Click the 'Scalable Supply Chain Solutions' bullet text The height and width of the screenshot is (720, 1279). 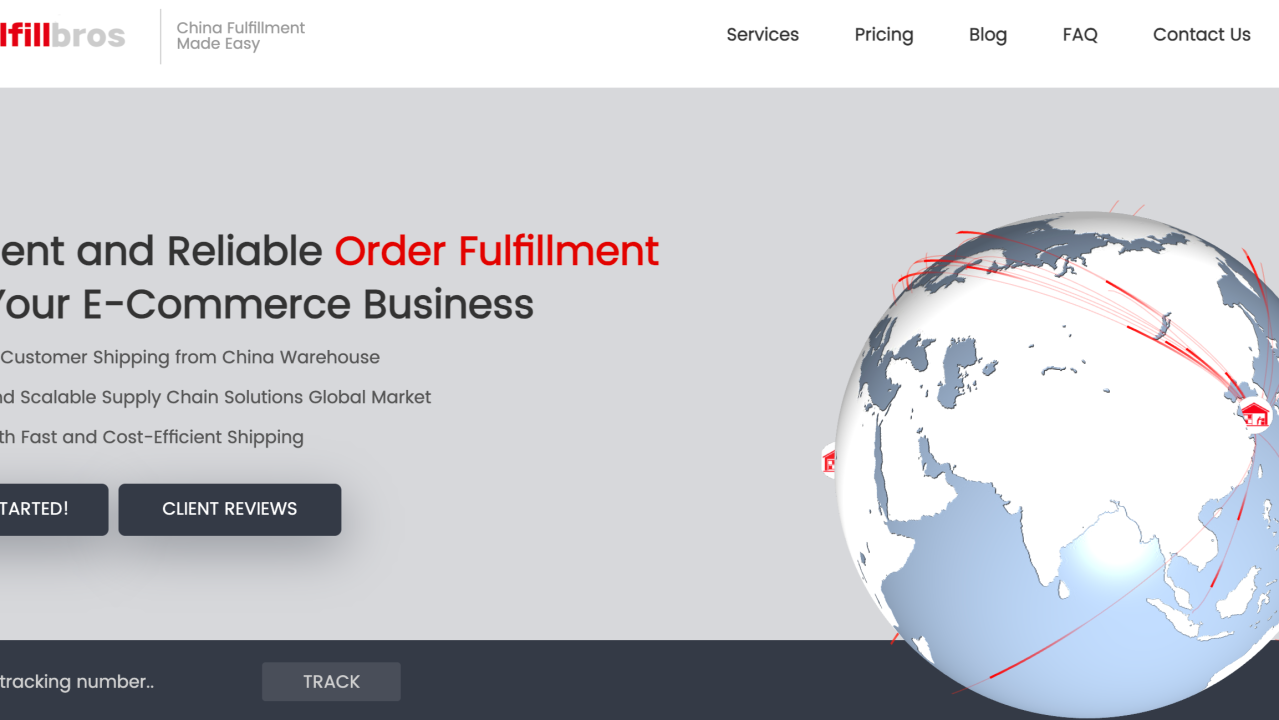[215, 397]
